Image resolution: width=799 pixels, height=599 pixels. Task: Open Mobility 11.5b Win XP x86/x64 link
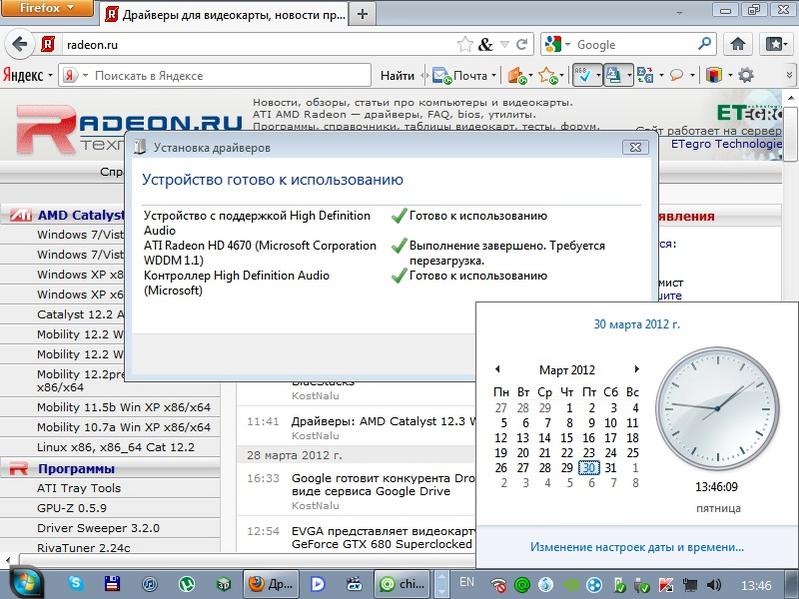pyautogui.click(x=123, y=407)
